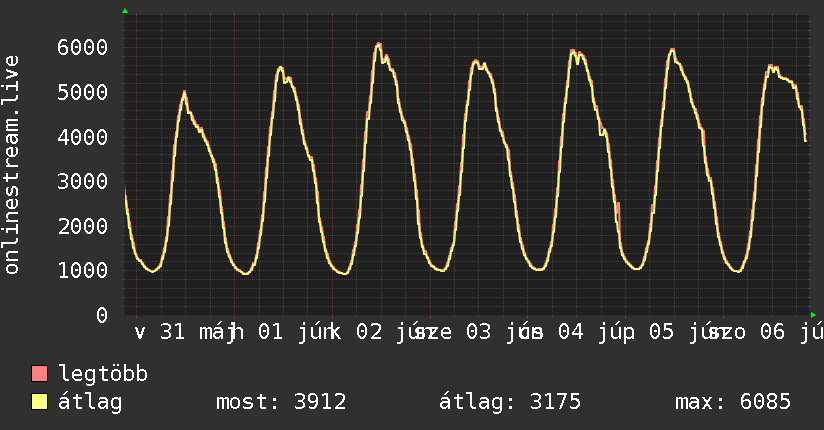Click the yellow átlag legend swatch
Viewport: 824px width, 430px height.
[x=39, y=401]
